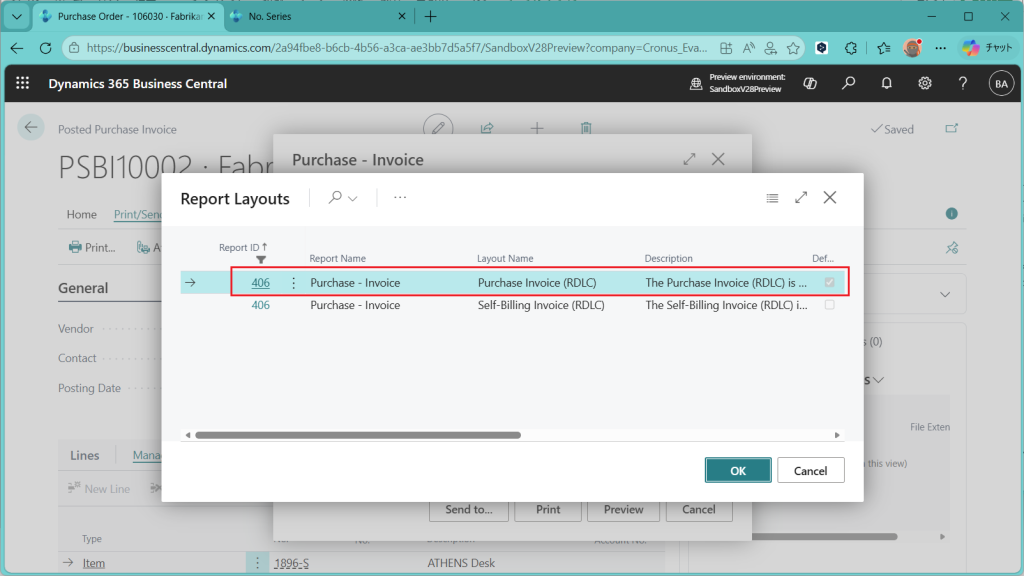The image size is (1024, 576).
Task: Open the notifications bell icon
Action: coord(886,84)
